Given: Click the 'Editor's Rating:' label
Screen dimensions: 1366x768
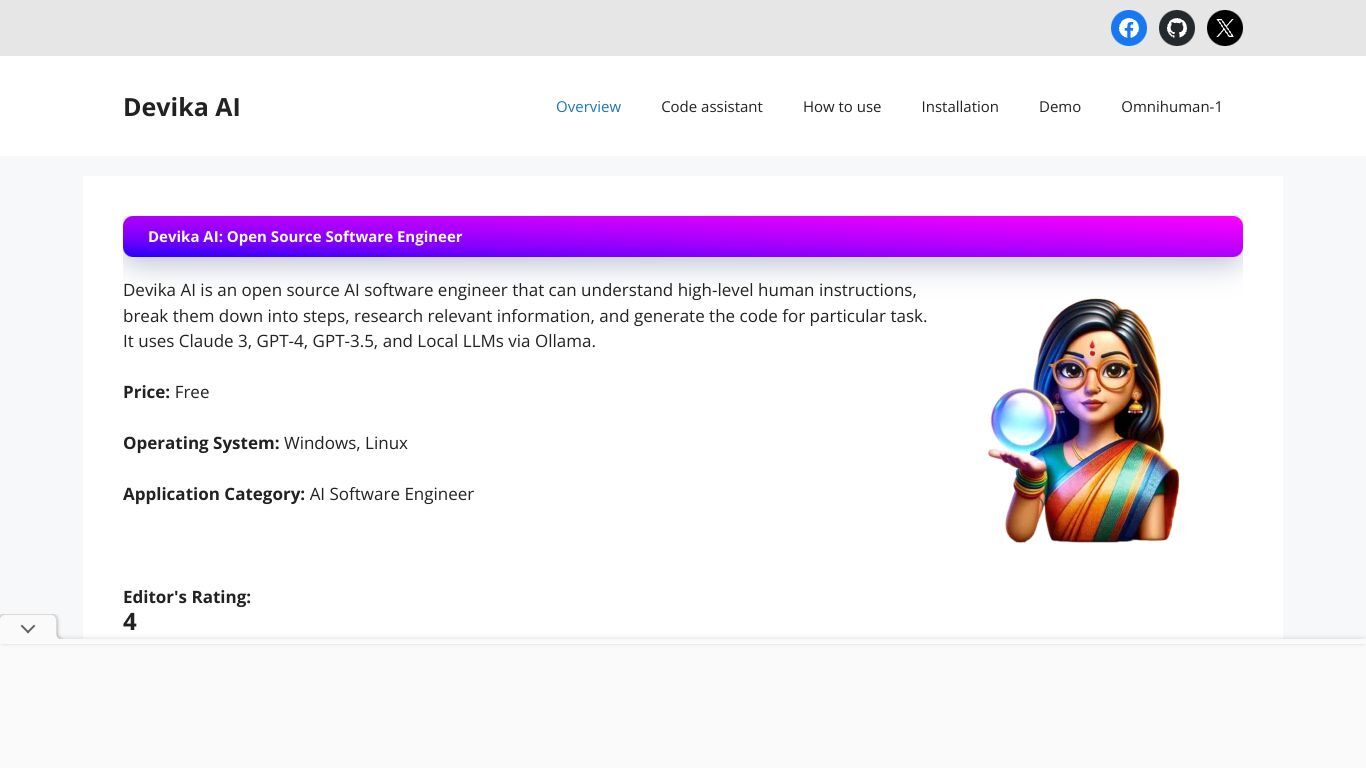Looking at the screenshot, I should coord(187,597).
